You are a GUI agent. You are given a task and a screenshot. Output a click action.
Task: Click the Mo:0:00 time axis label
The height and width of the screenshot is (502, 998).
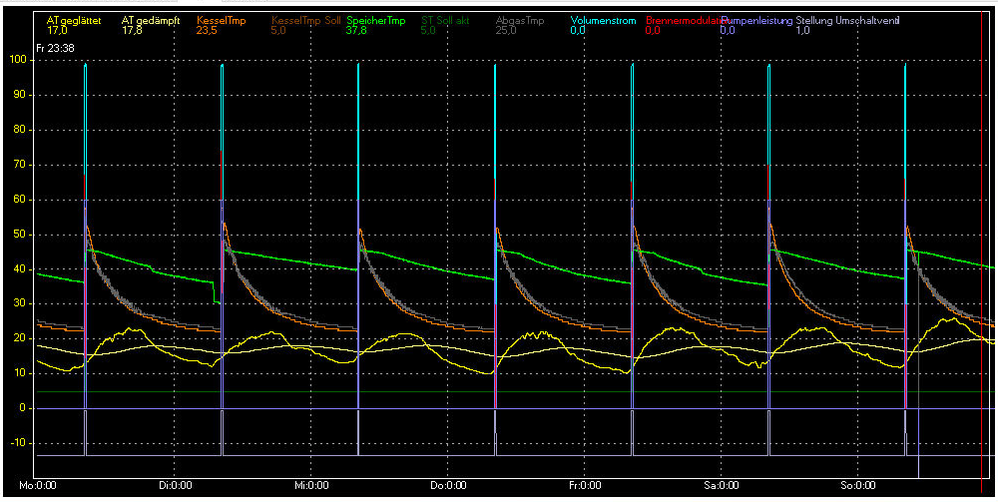coord(50,486)
